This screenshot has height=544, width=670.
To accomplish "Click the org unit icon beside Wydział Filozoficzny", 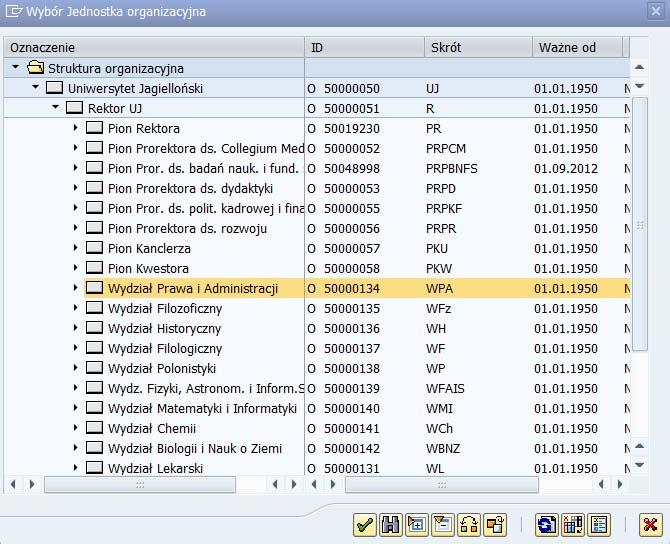I will coord(94,308).
